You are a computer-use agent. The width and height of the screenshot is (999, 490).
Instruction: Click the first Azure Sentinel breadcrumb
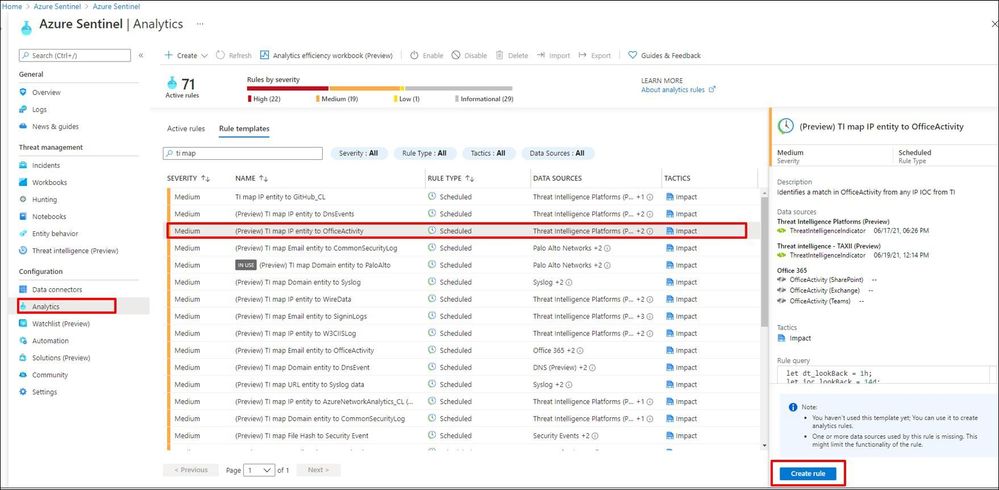[55, 6]
